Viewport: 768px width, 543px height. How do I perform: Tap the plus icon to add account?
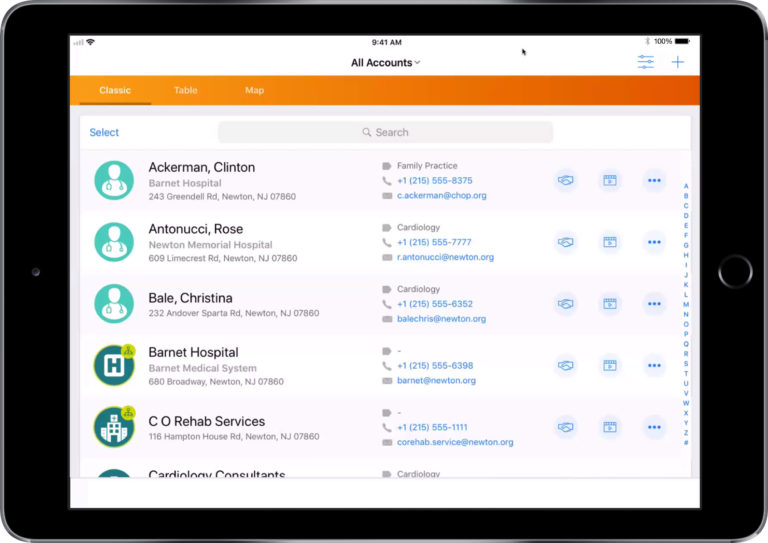[x=678, y=62]
